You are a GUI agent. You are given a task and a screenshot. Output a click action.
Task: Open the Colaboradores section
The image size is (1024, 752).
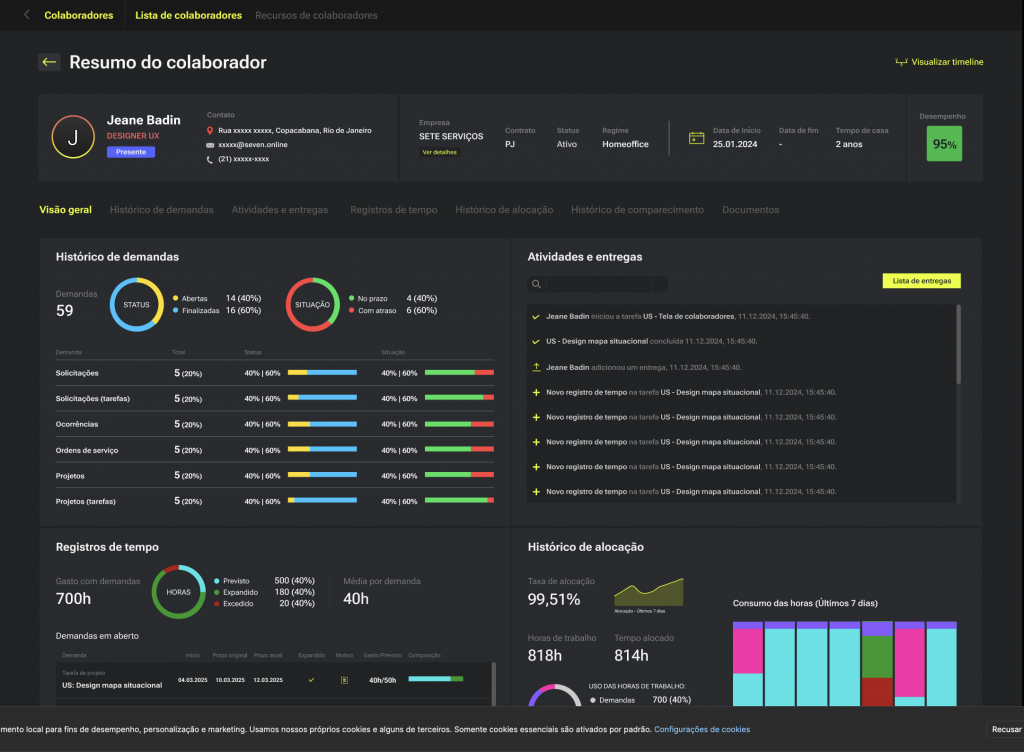pyautogui.click(x=78, y=15)
